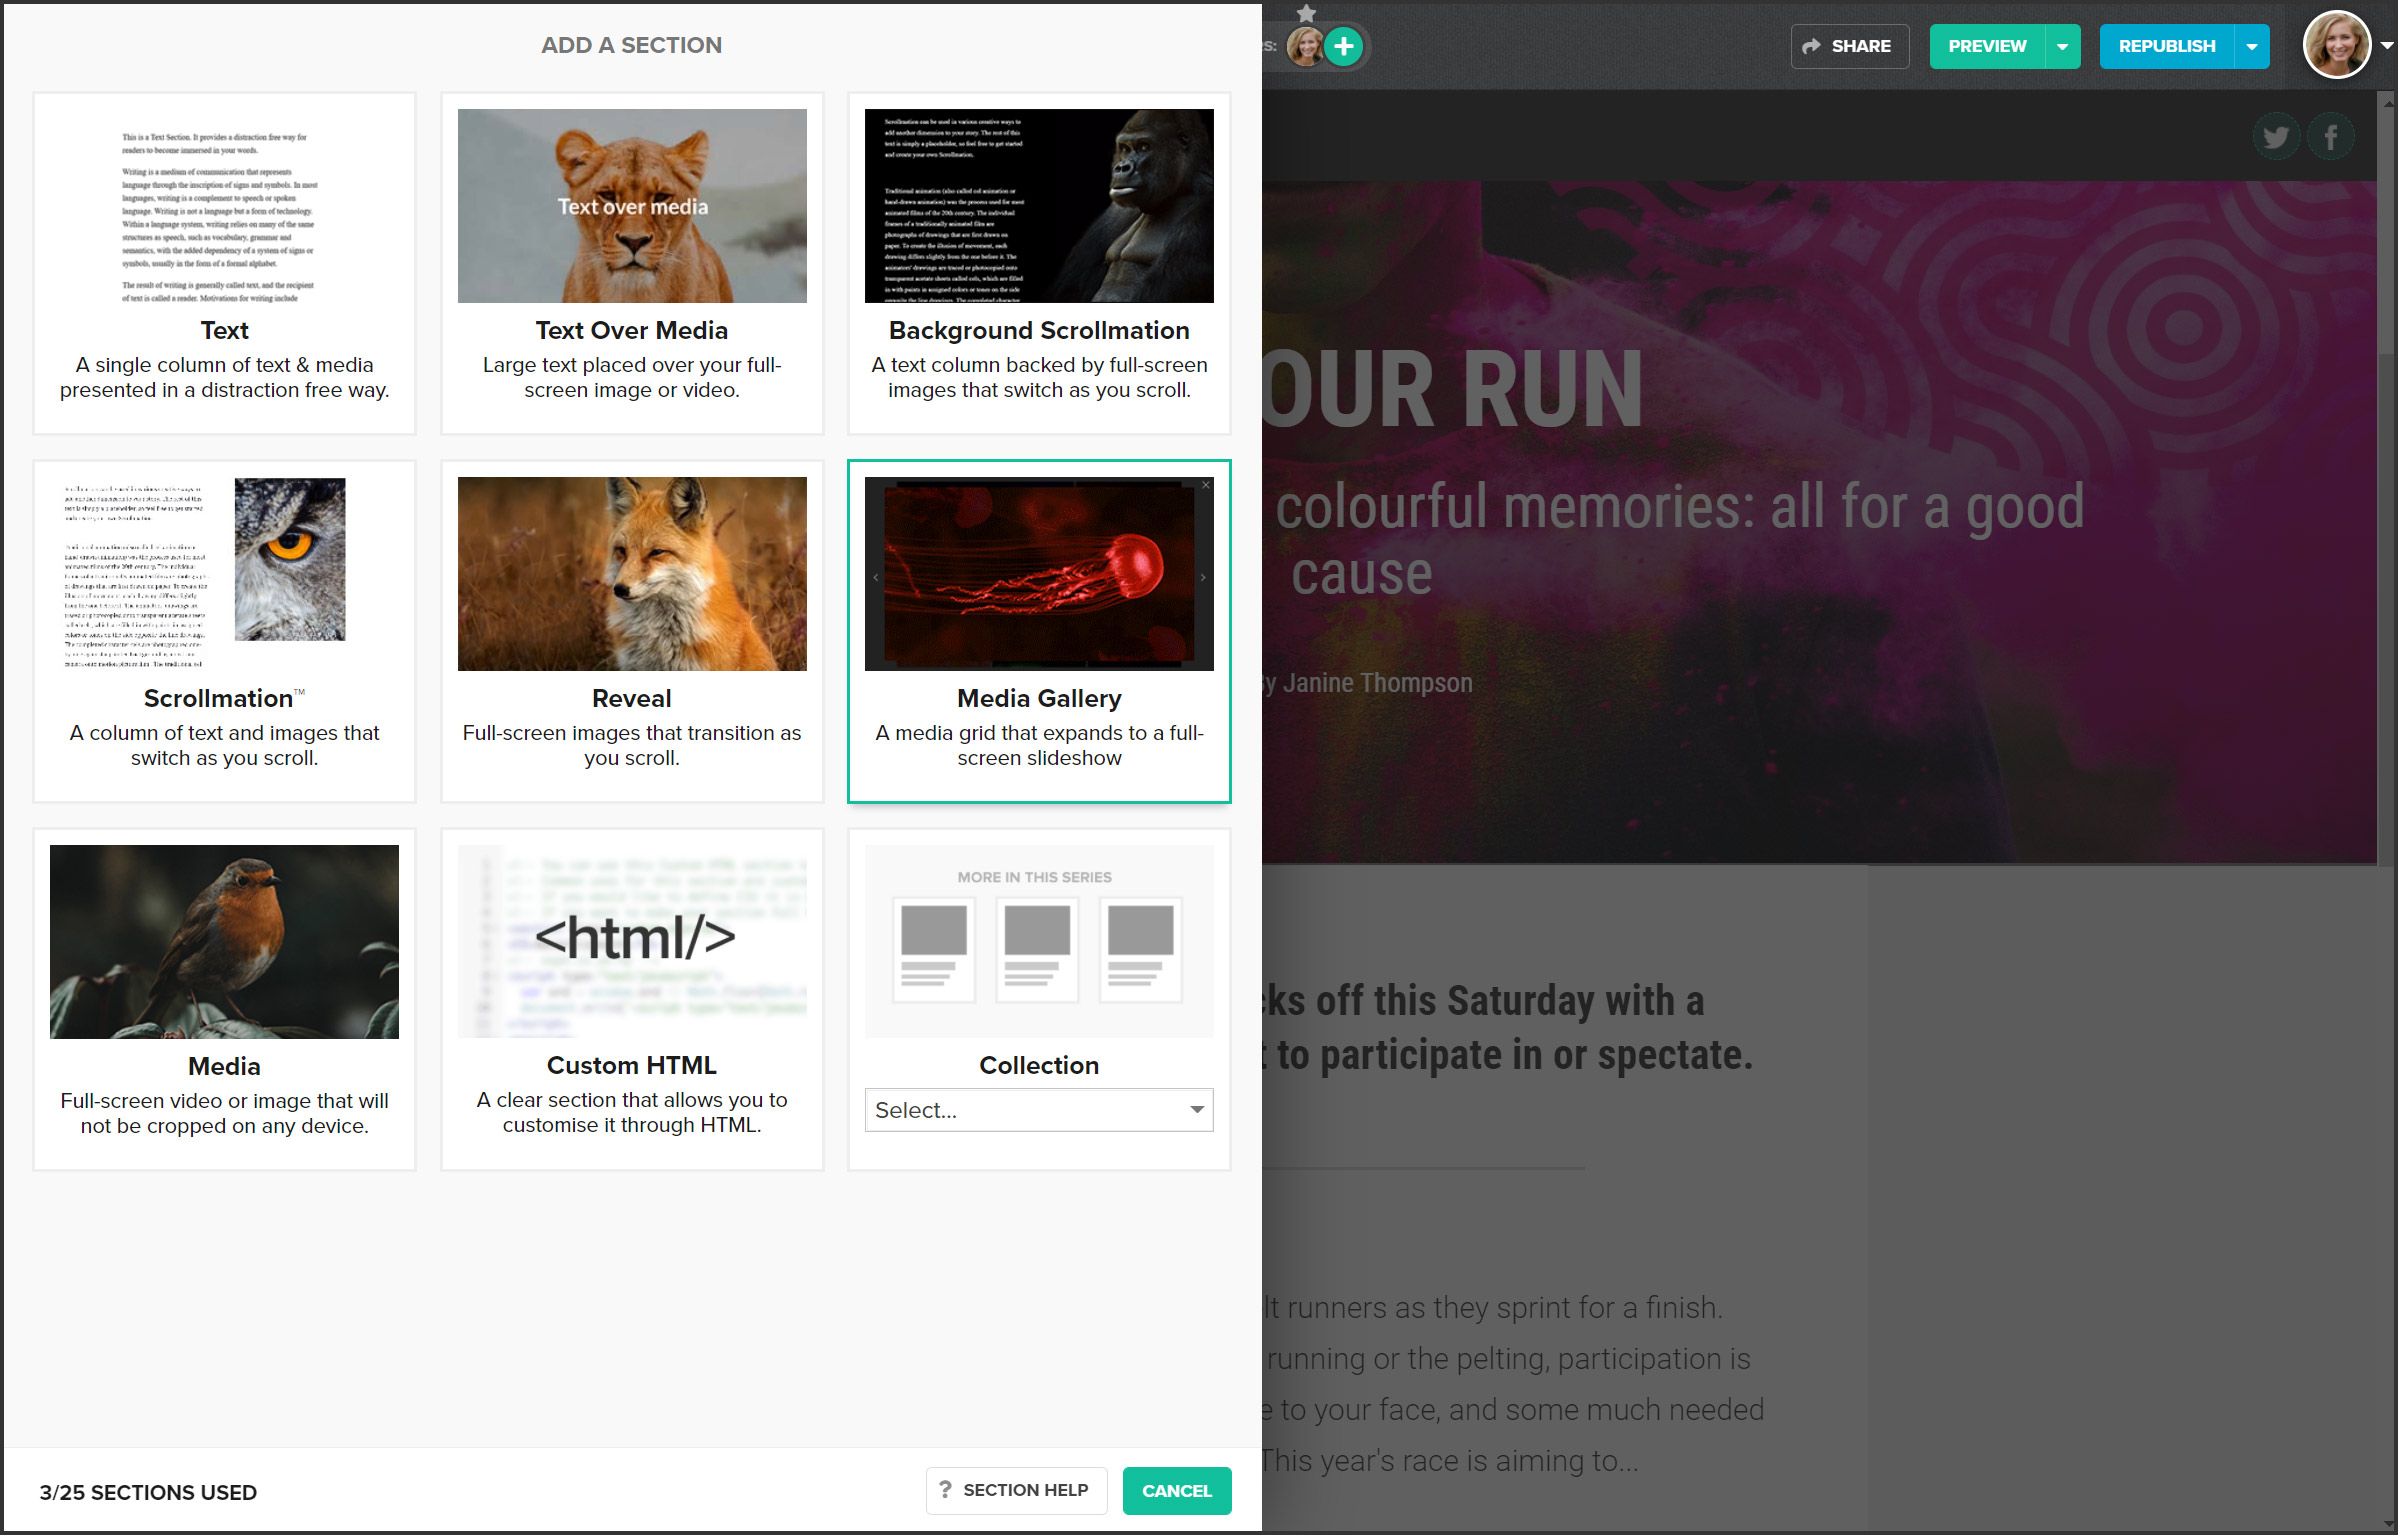Viewport: 2398px width, 1535px height.
Task: Pick the Media Gallery section card
Action: click(x=1038, y=631)
